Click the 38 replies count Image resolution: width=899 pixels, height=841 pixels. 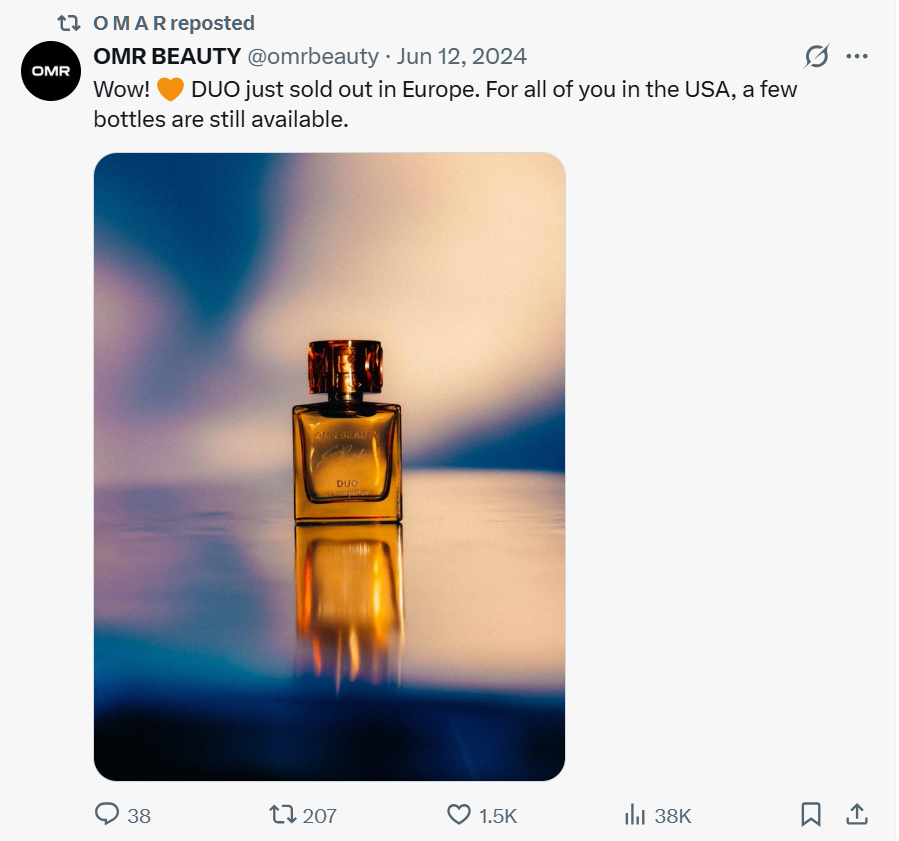[x=139, y=816]
